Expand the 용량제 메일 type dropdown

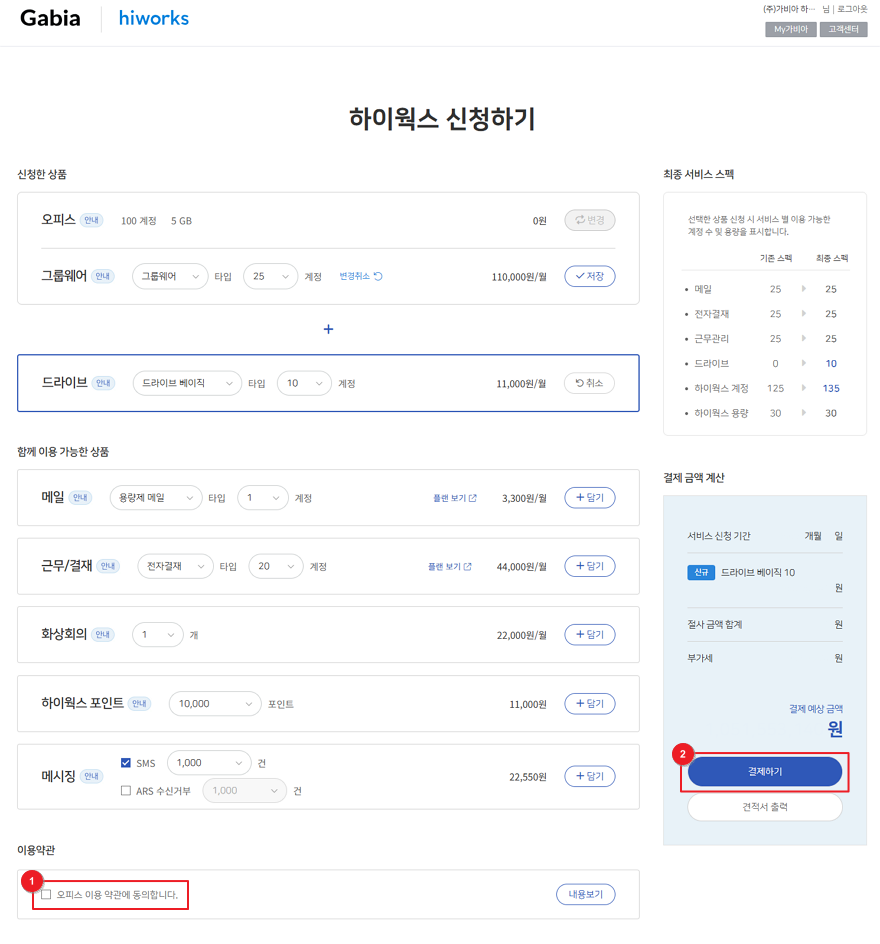pyautogui.click(x=156, y=497)
